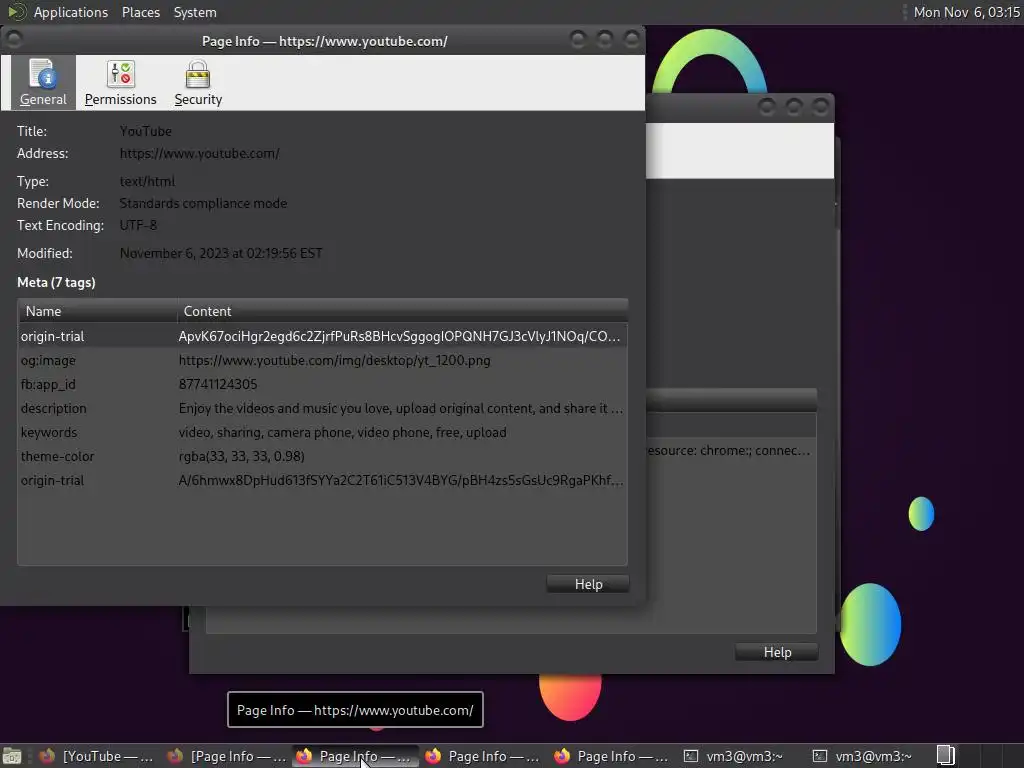Select the first origin-trial meta row starting ApvK67
This screenshot has height=768, width=1024.
(323, 336)
